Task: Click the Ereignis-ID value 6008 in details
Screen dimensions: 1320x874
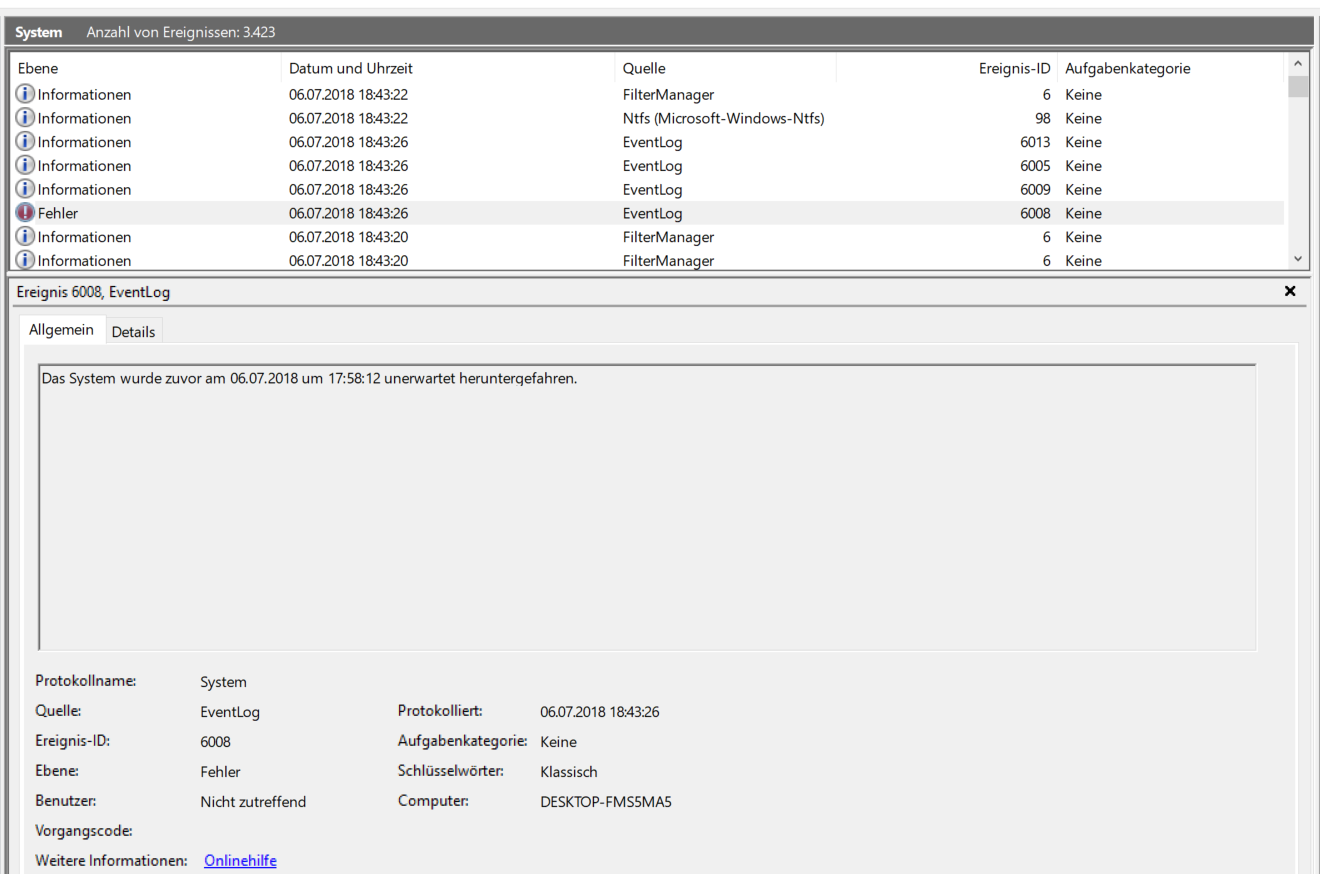Action: pyautogui.click(x=215, y=742)
